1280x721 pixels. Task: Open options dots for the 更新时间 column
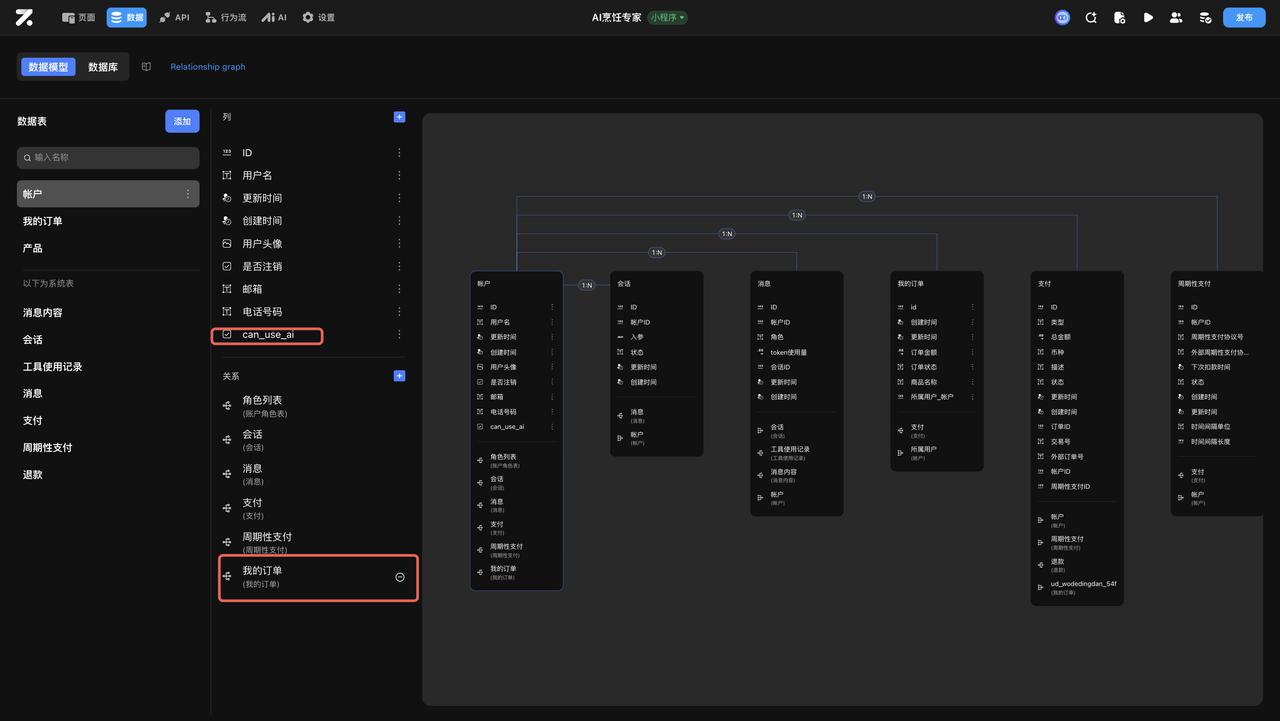pyautogui.click(x=399, y=198)
